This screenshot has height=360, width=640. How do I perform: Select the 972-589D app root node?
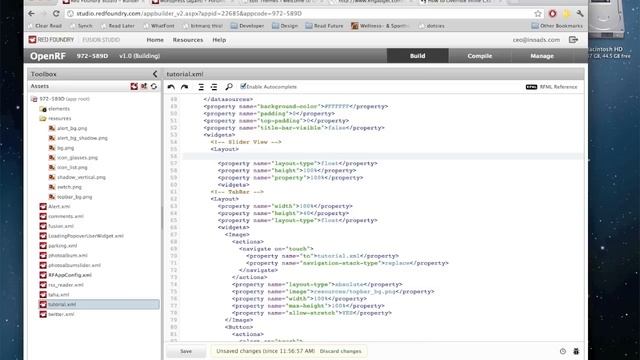click(x=60, y=99)
